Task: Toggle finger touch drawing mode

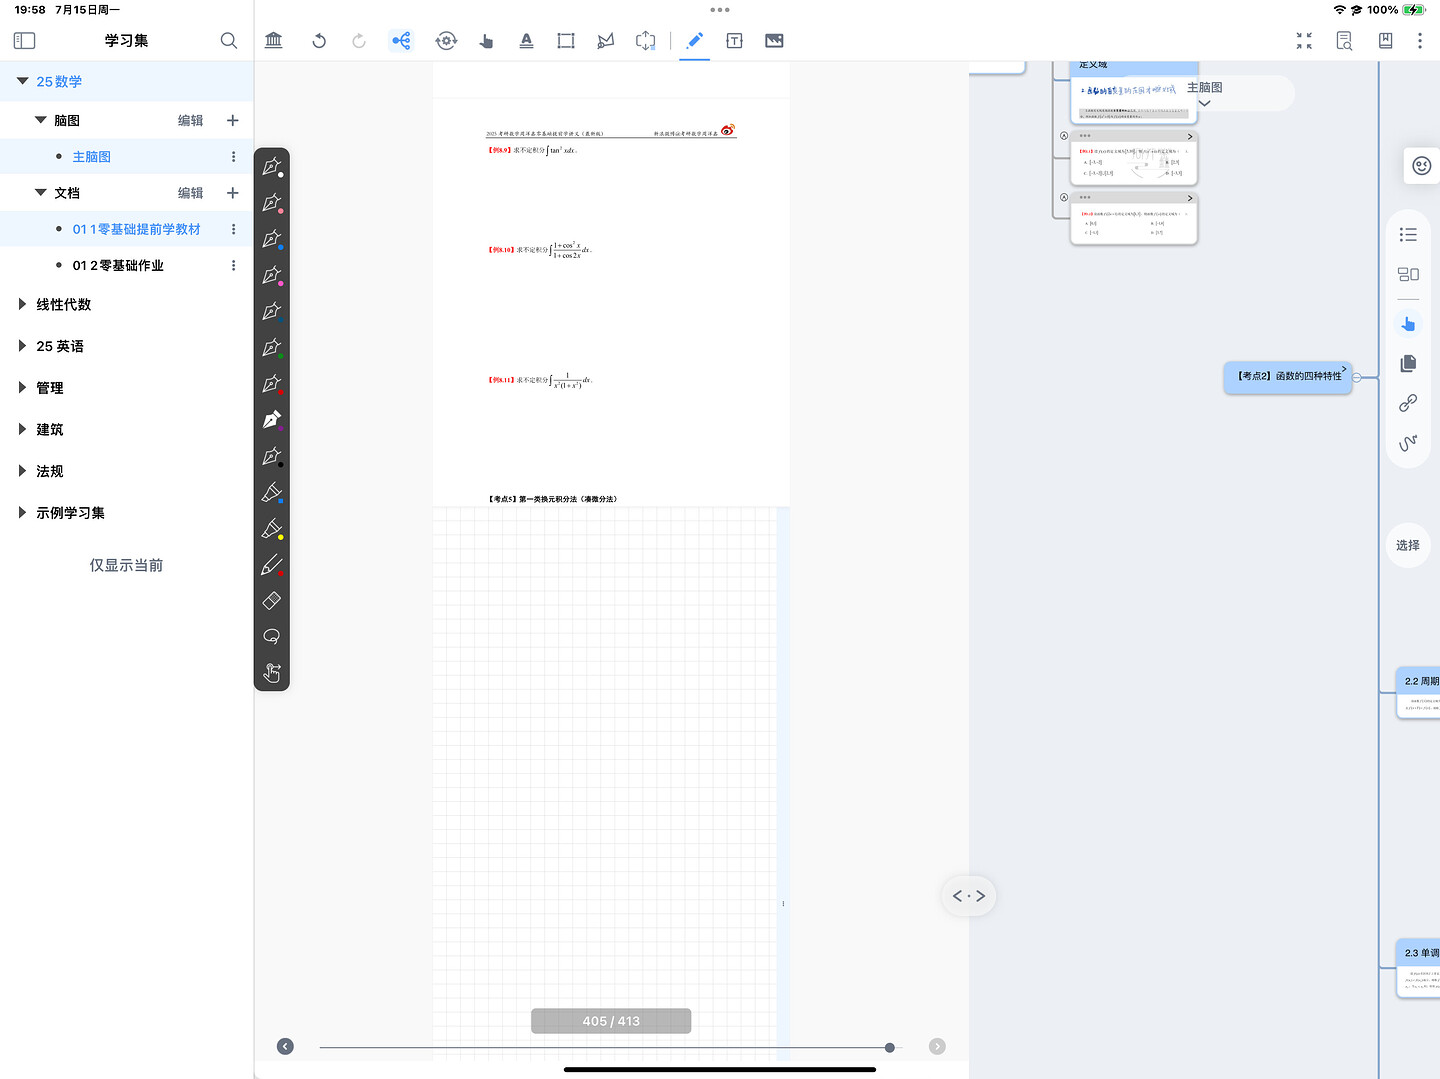Action: pos(271,672)
